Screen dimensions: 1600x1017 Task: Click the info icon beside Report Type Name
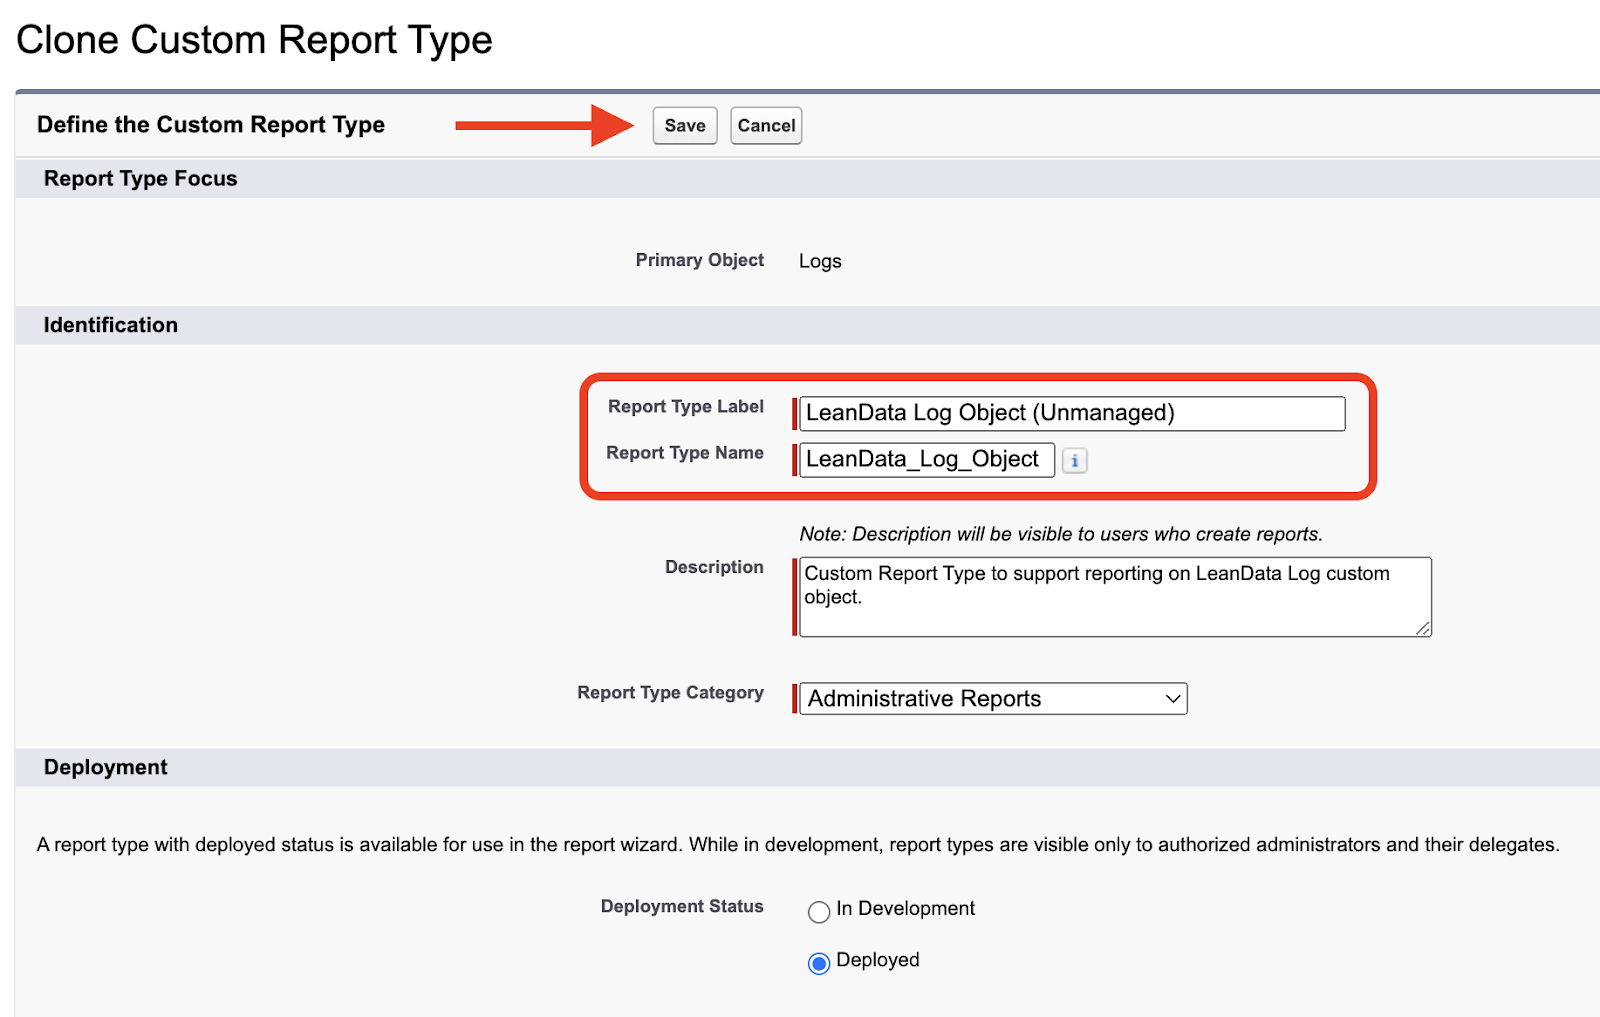pos(1075,460)
